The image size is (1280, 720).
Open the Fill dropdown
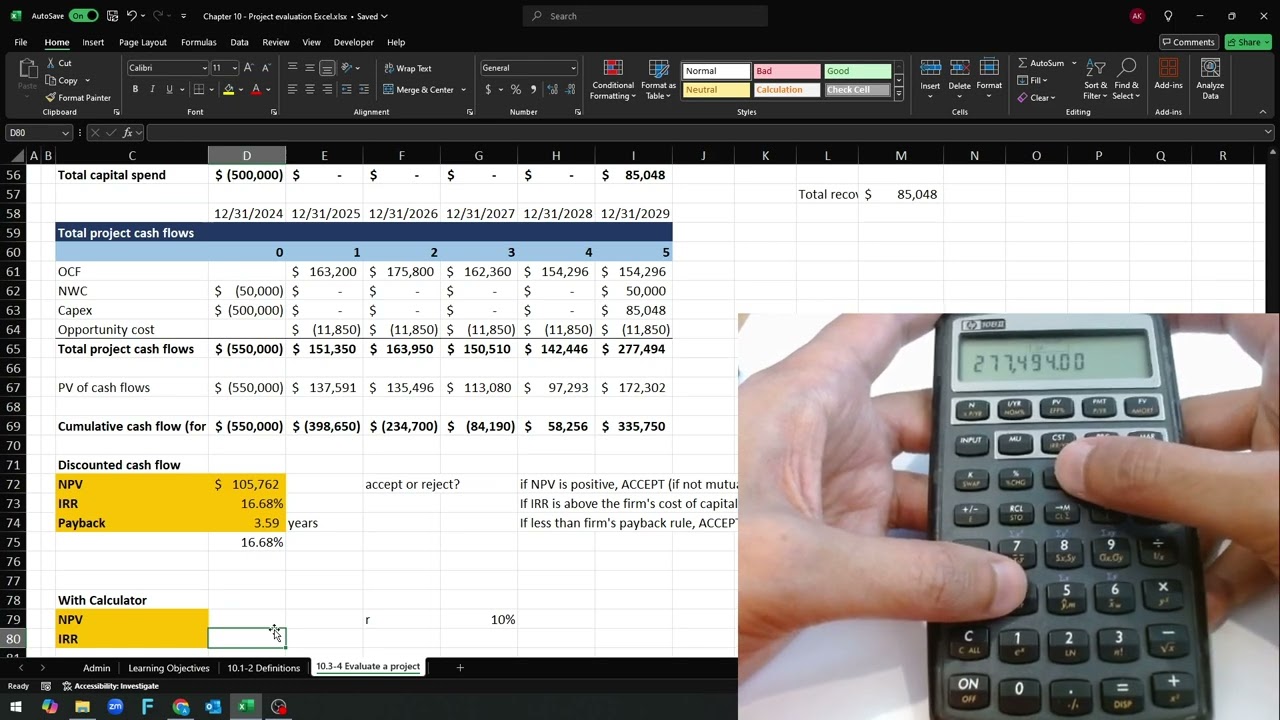tap(1032, 80)
